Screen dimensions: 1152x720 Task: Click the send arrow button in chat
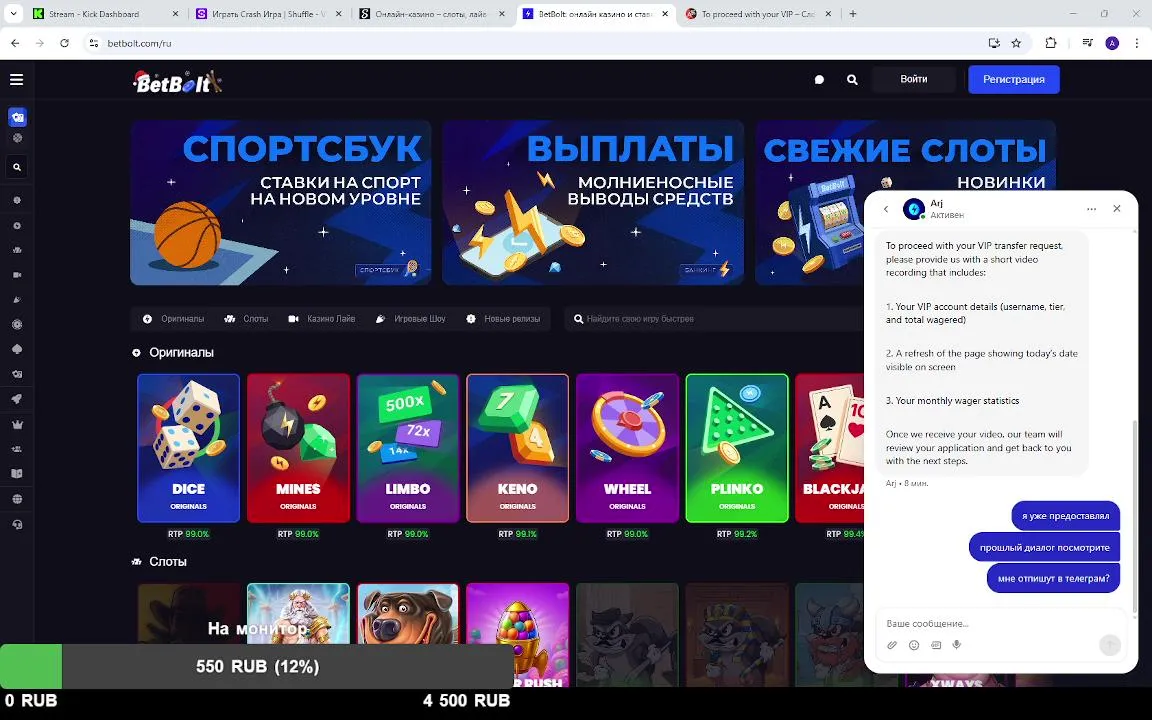tap(1110, 645)
